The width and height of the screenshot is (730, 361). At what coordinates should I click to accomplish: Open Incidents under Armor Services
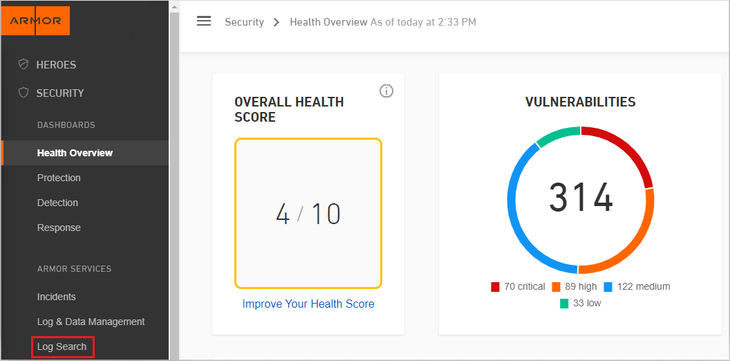tap(56, 297)
